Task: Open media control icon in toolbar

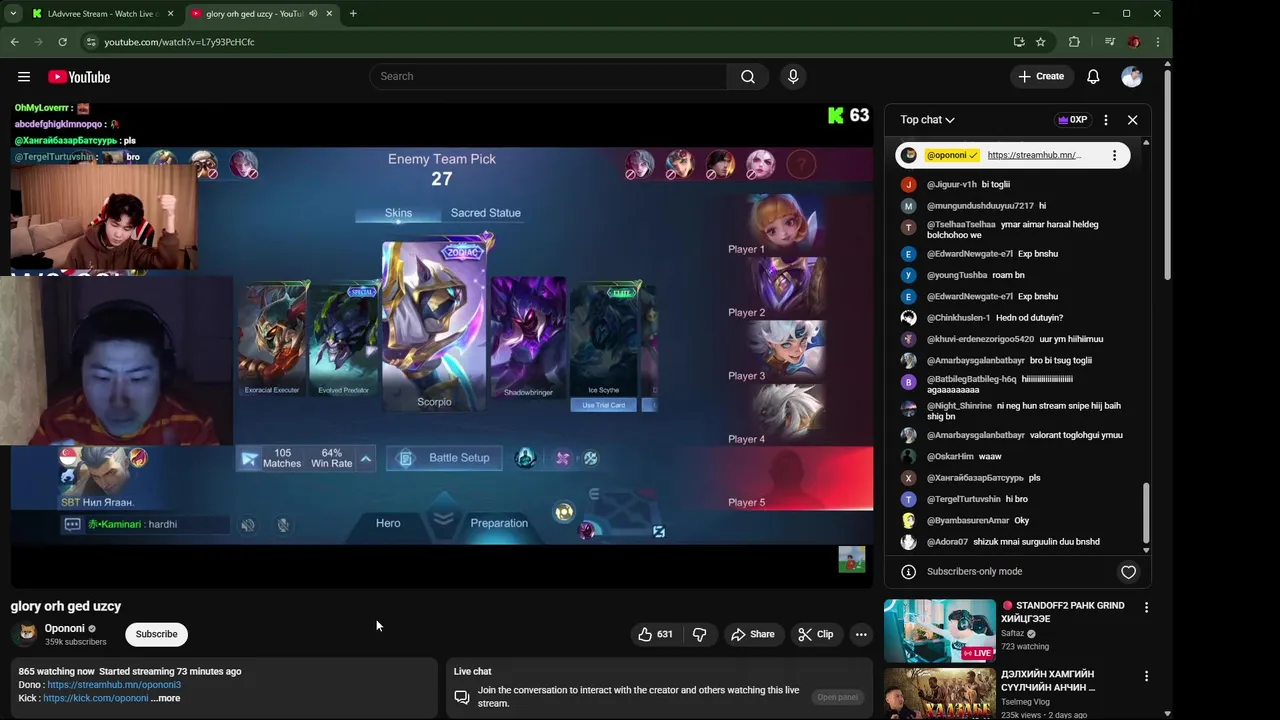Action: coord(1109,42)
